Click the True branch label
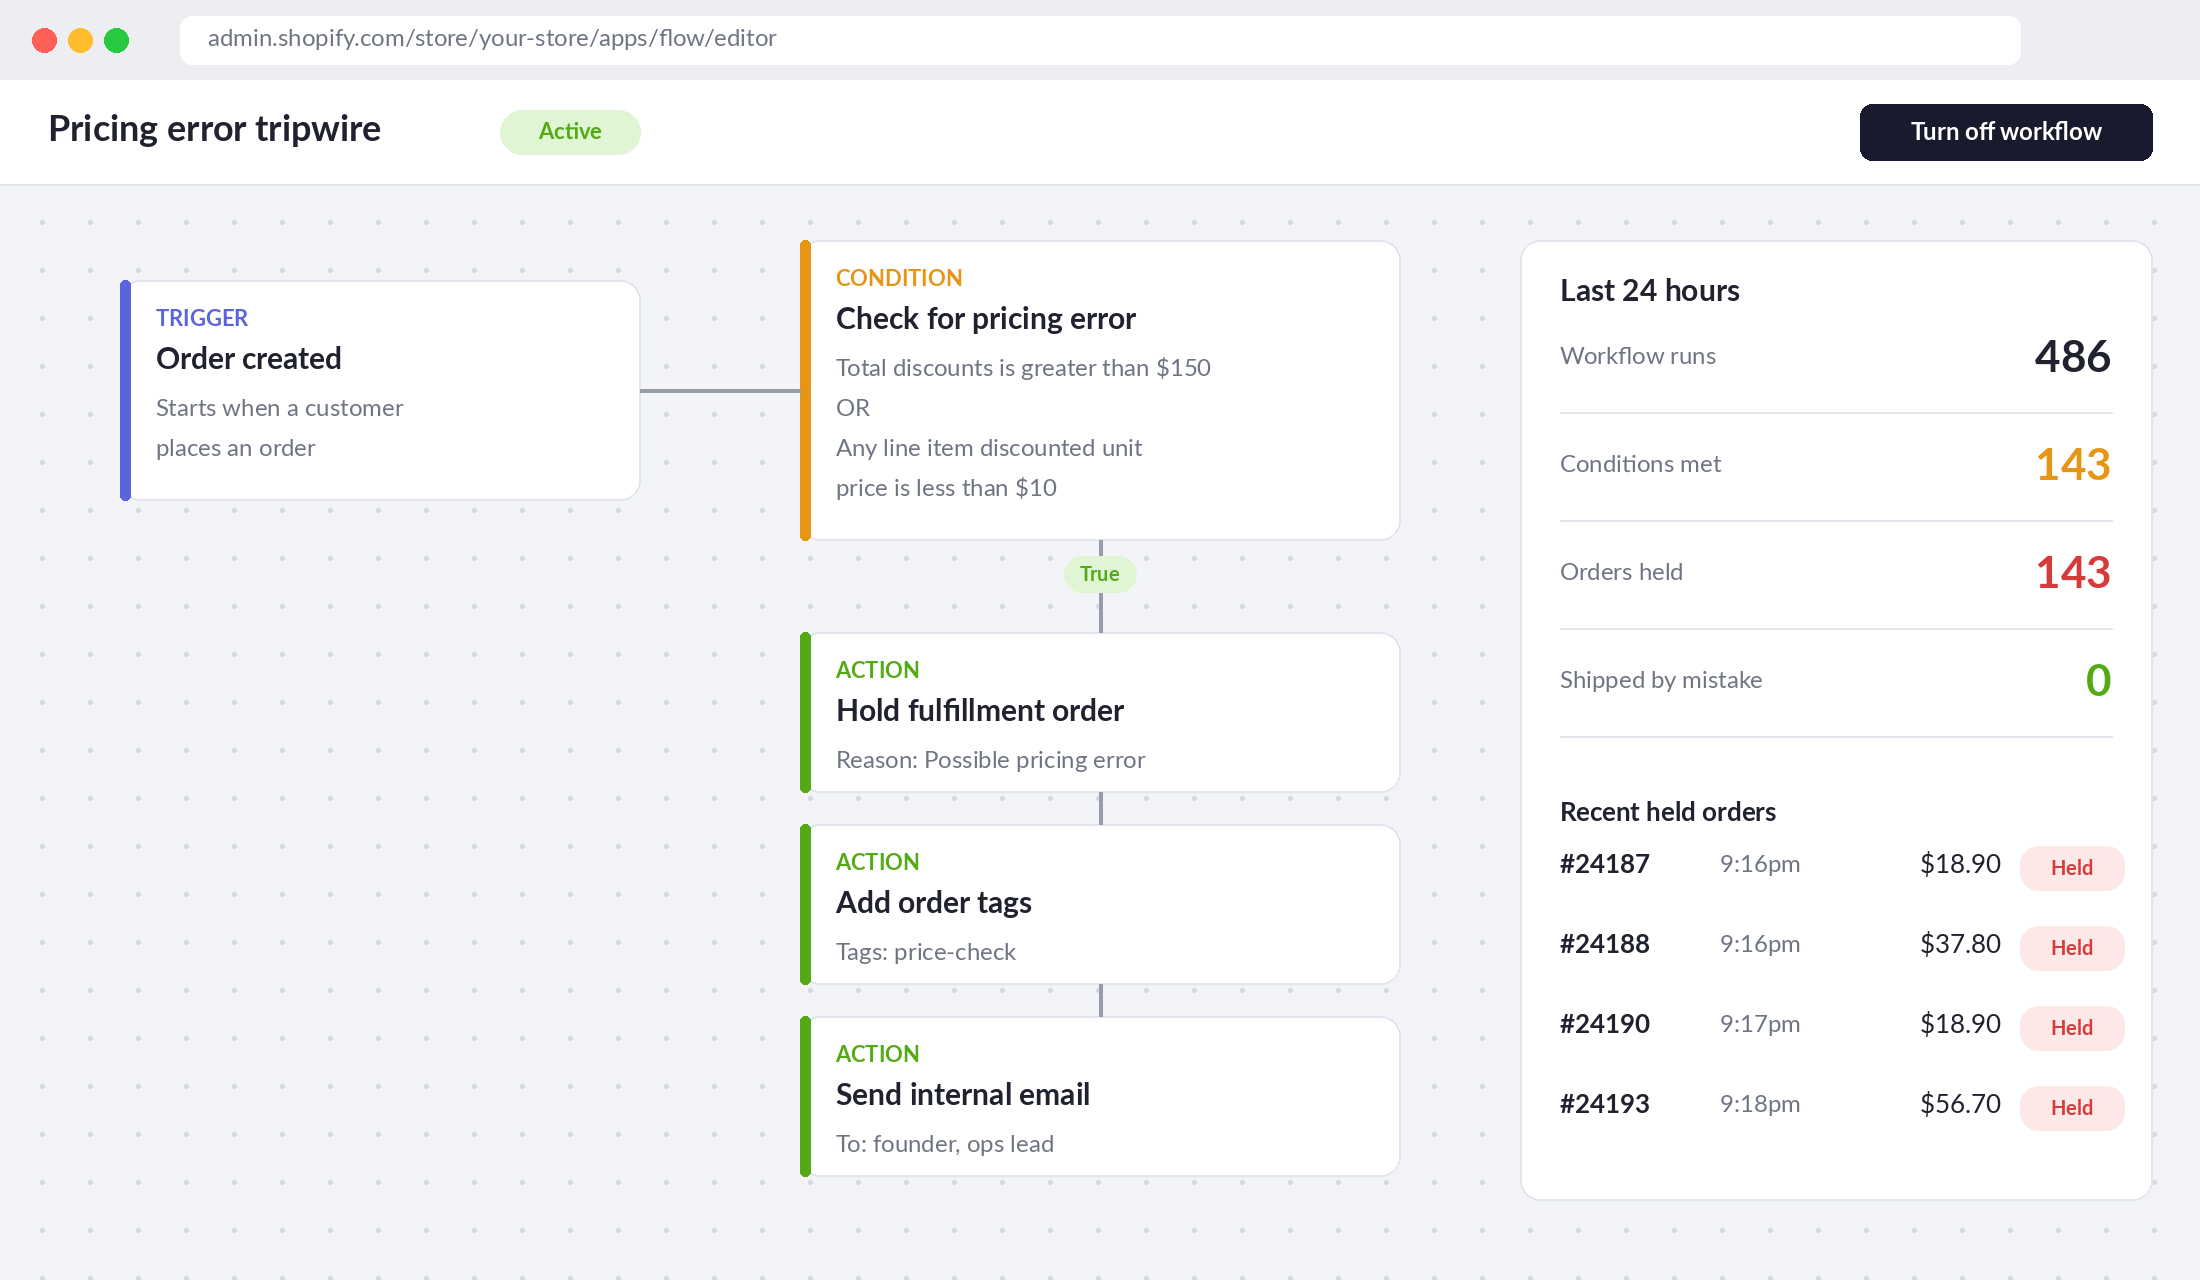Image resolution: width=2200 pixels, height=1280 pixels. (1100, 574)
